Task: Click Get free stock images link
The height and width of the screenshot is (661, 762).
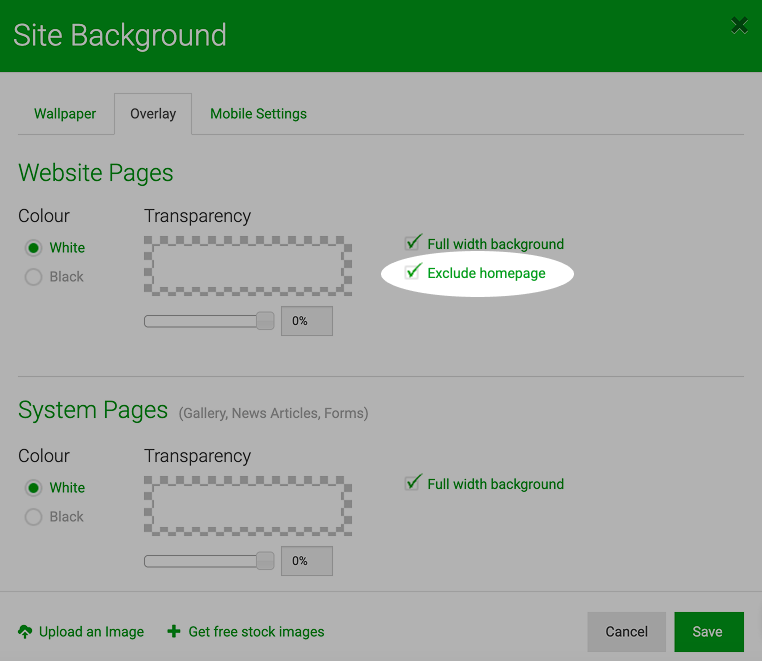Action: coord(256,632)
